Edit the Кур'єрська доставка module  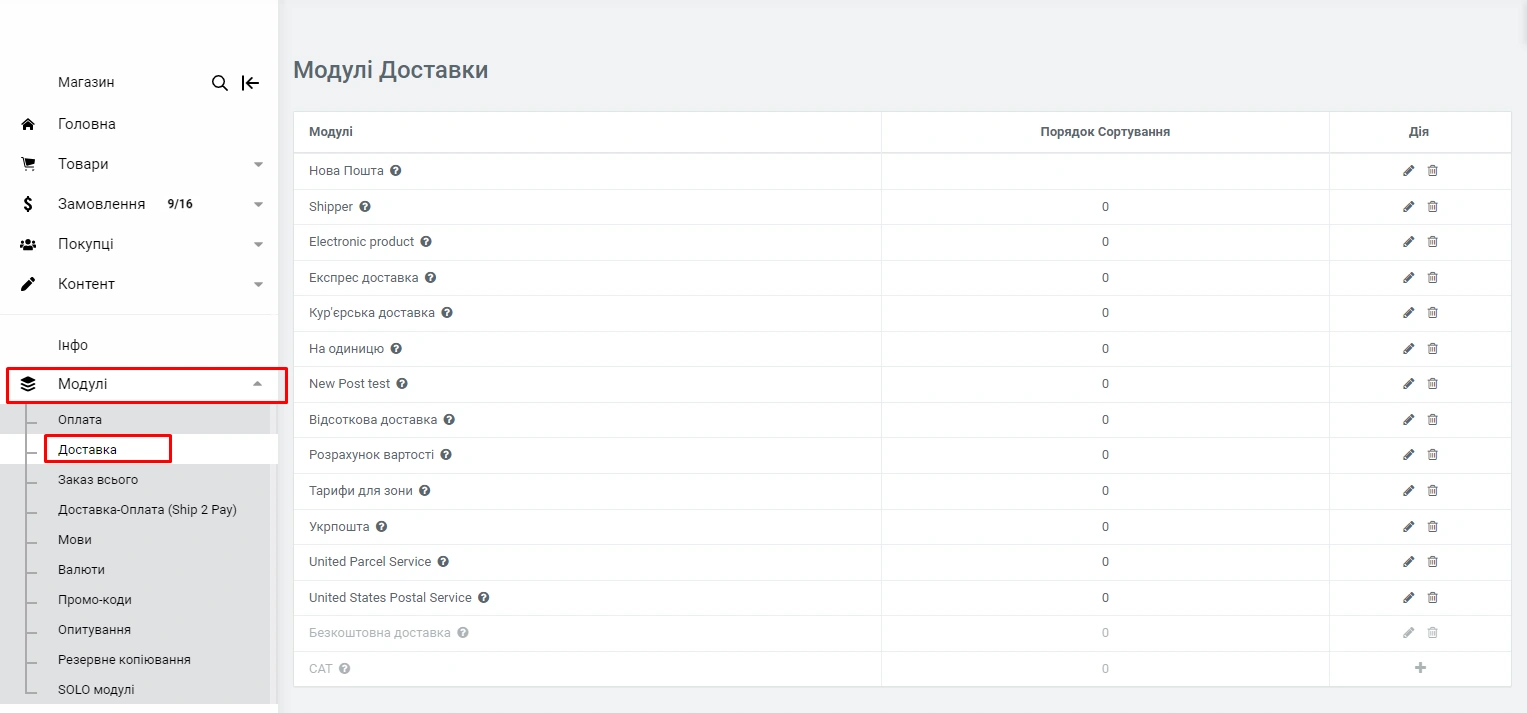pyautogui.click(x=1408, y=313)
